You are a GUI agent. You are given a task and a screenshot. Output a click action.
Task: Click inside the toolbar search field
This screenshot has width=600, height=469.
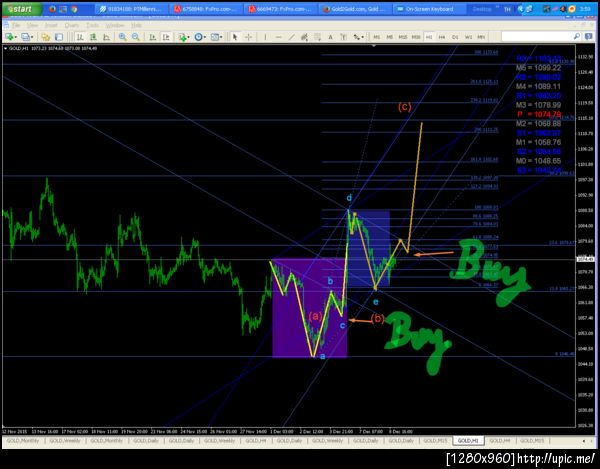tap(536, 36)
